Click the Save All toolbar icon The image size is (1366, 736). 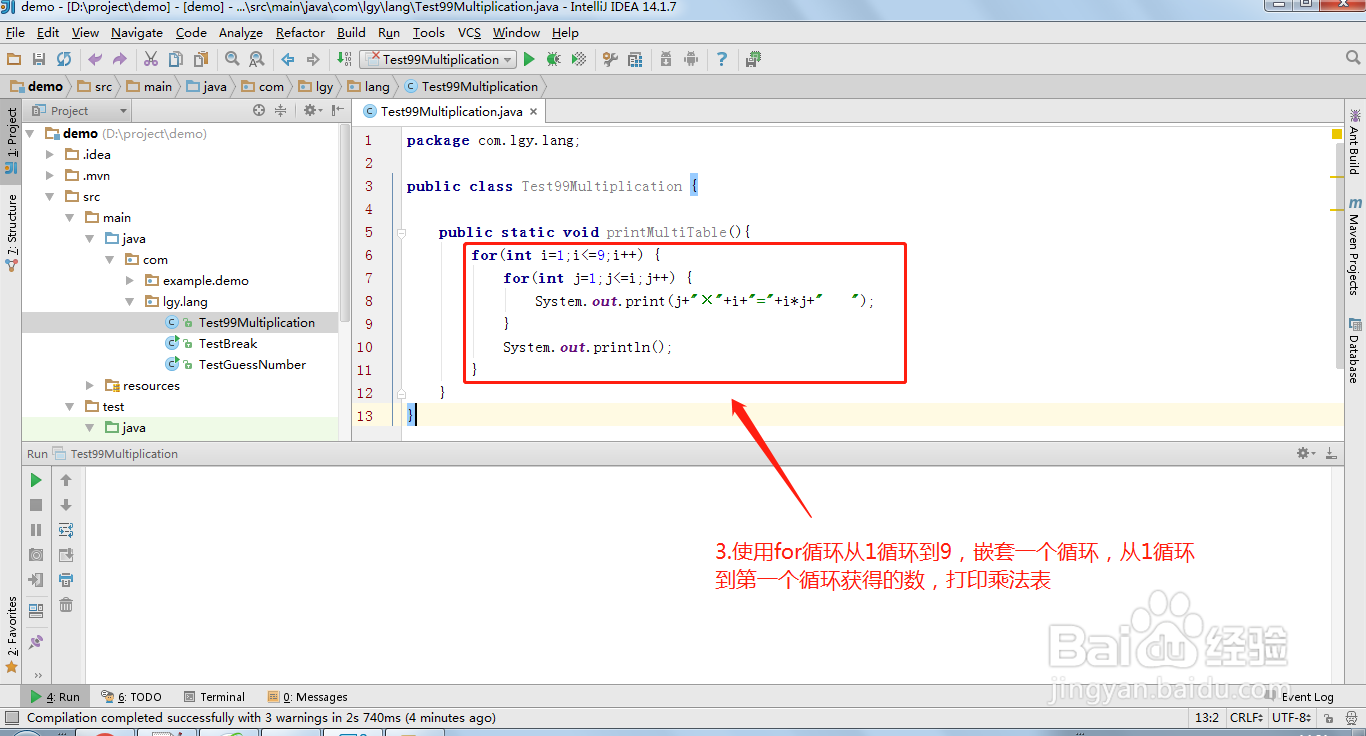39,60
